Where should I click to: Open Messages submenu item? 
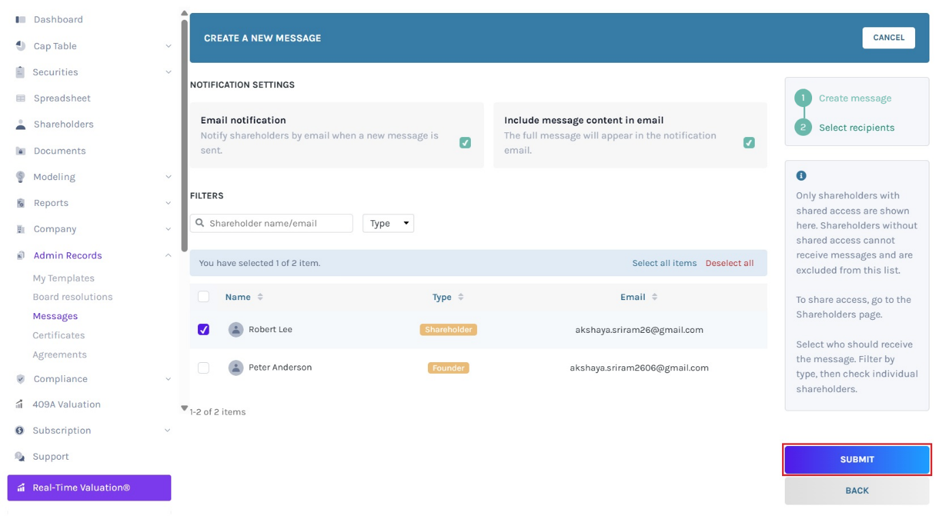(x=55, y=316)
